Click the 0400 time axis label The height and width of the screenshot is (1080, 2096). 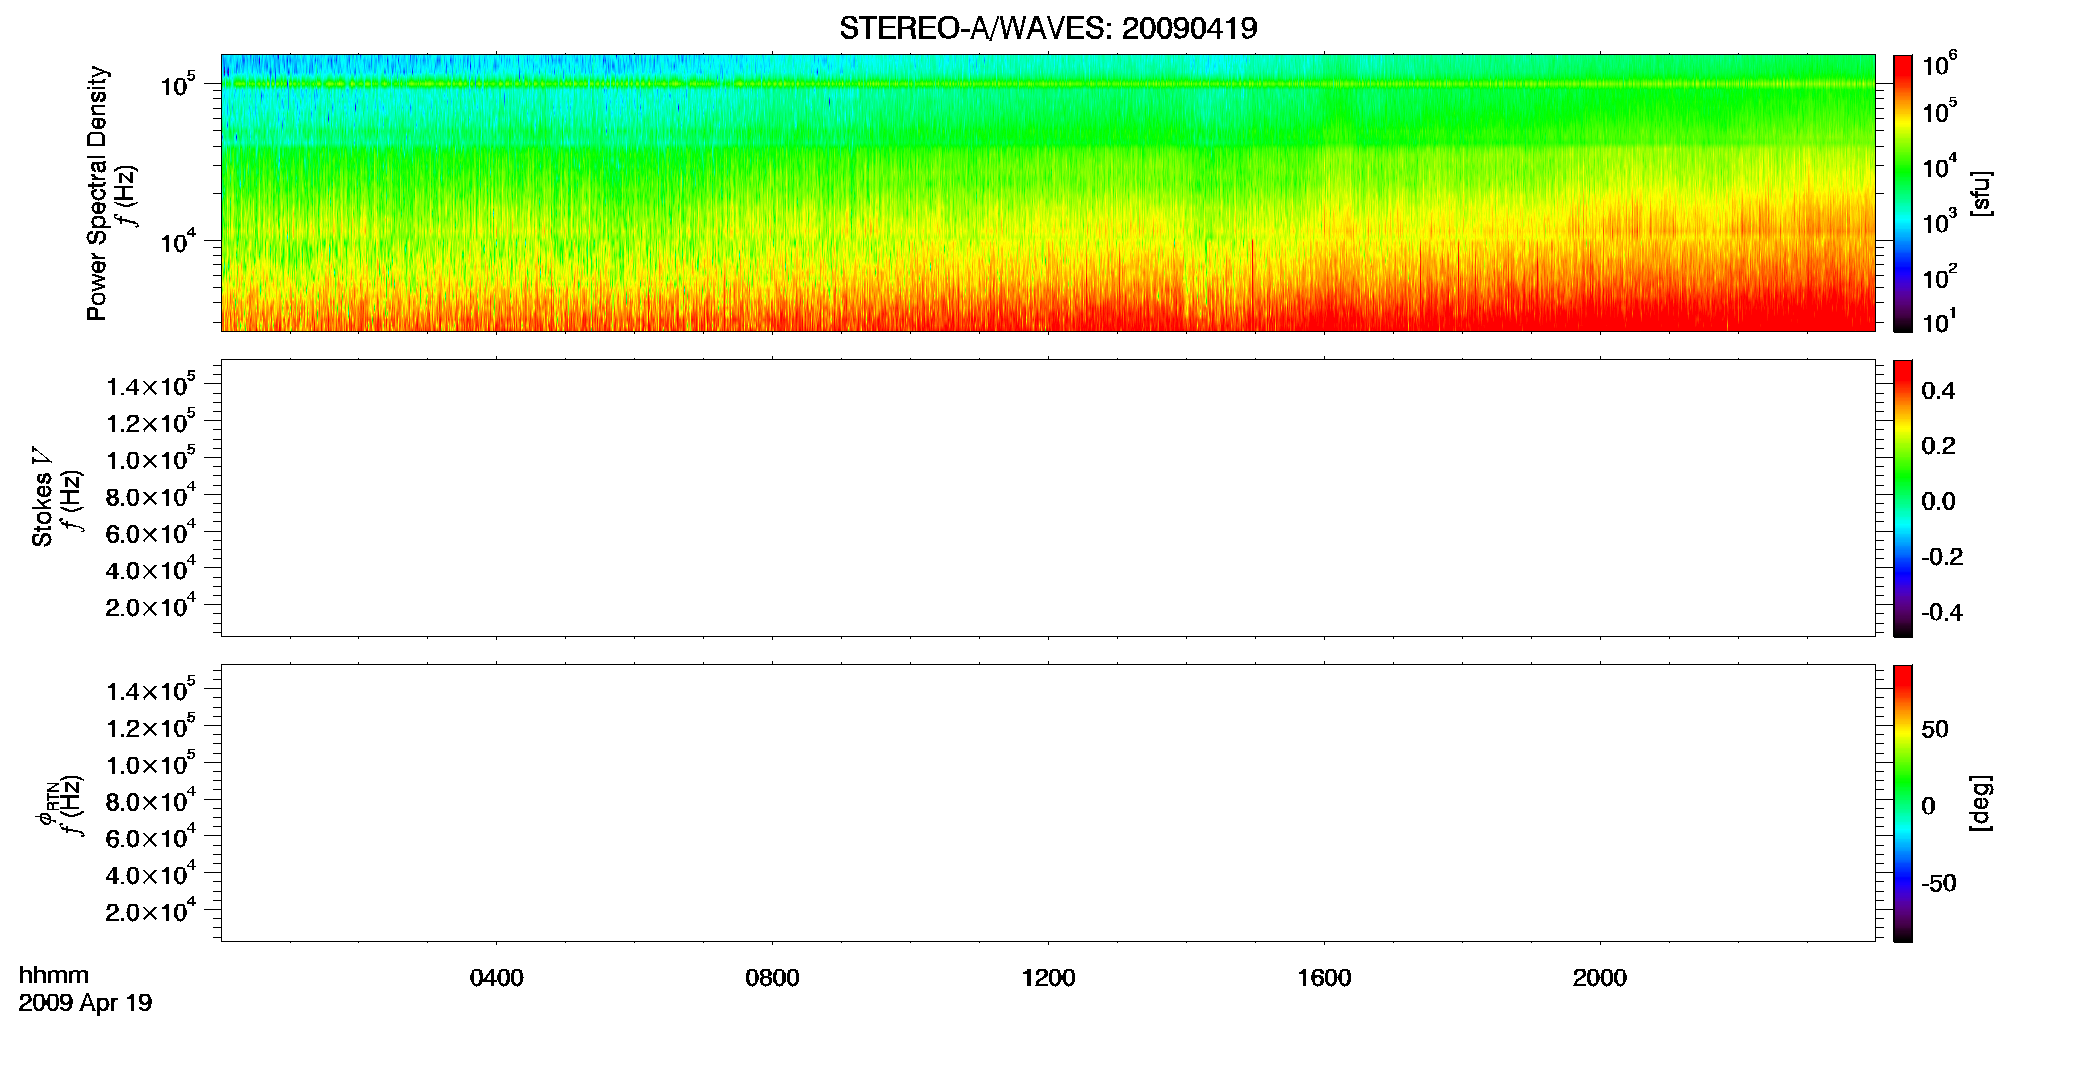point(496,978)
